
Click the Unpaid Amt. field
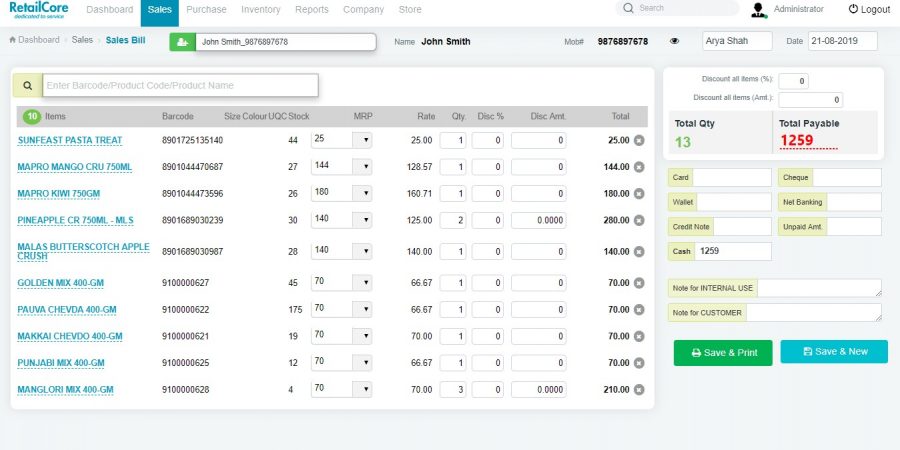click(x=854, y=227)
